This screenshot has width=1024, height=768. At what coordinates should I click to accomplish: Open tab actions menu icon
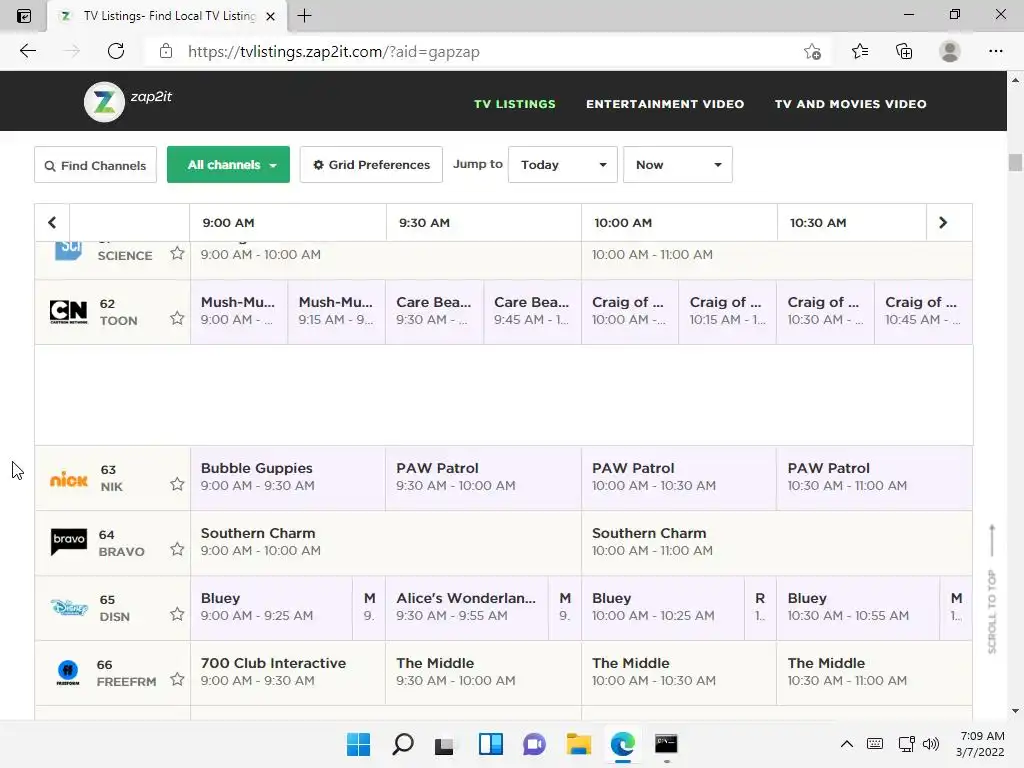click(x=24, y=16)
